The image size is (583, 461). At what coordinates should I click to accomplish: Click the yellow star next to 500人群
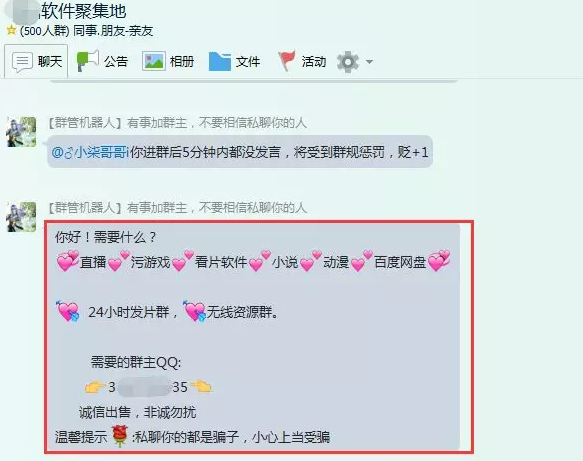point(12,30)
